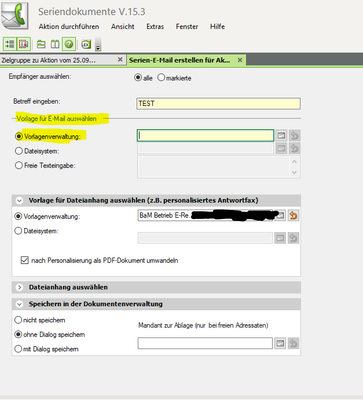Screen dimensions: 363x400
Task: Click the Mandant zur Ablage input field
Action: (x=205, y=343)
